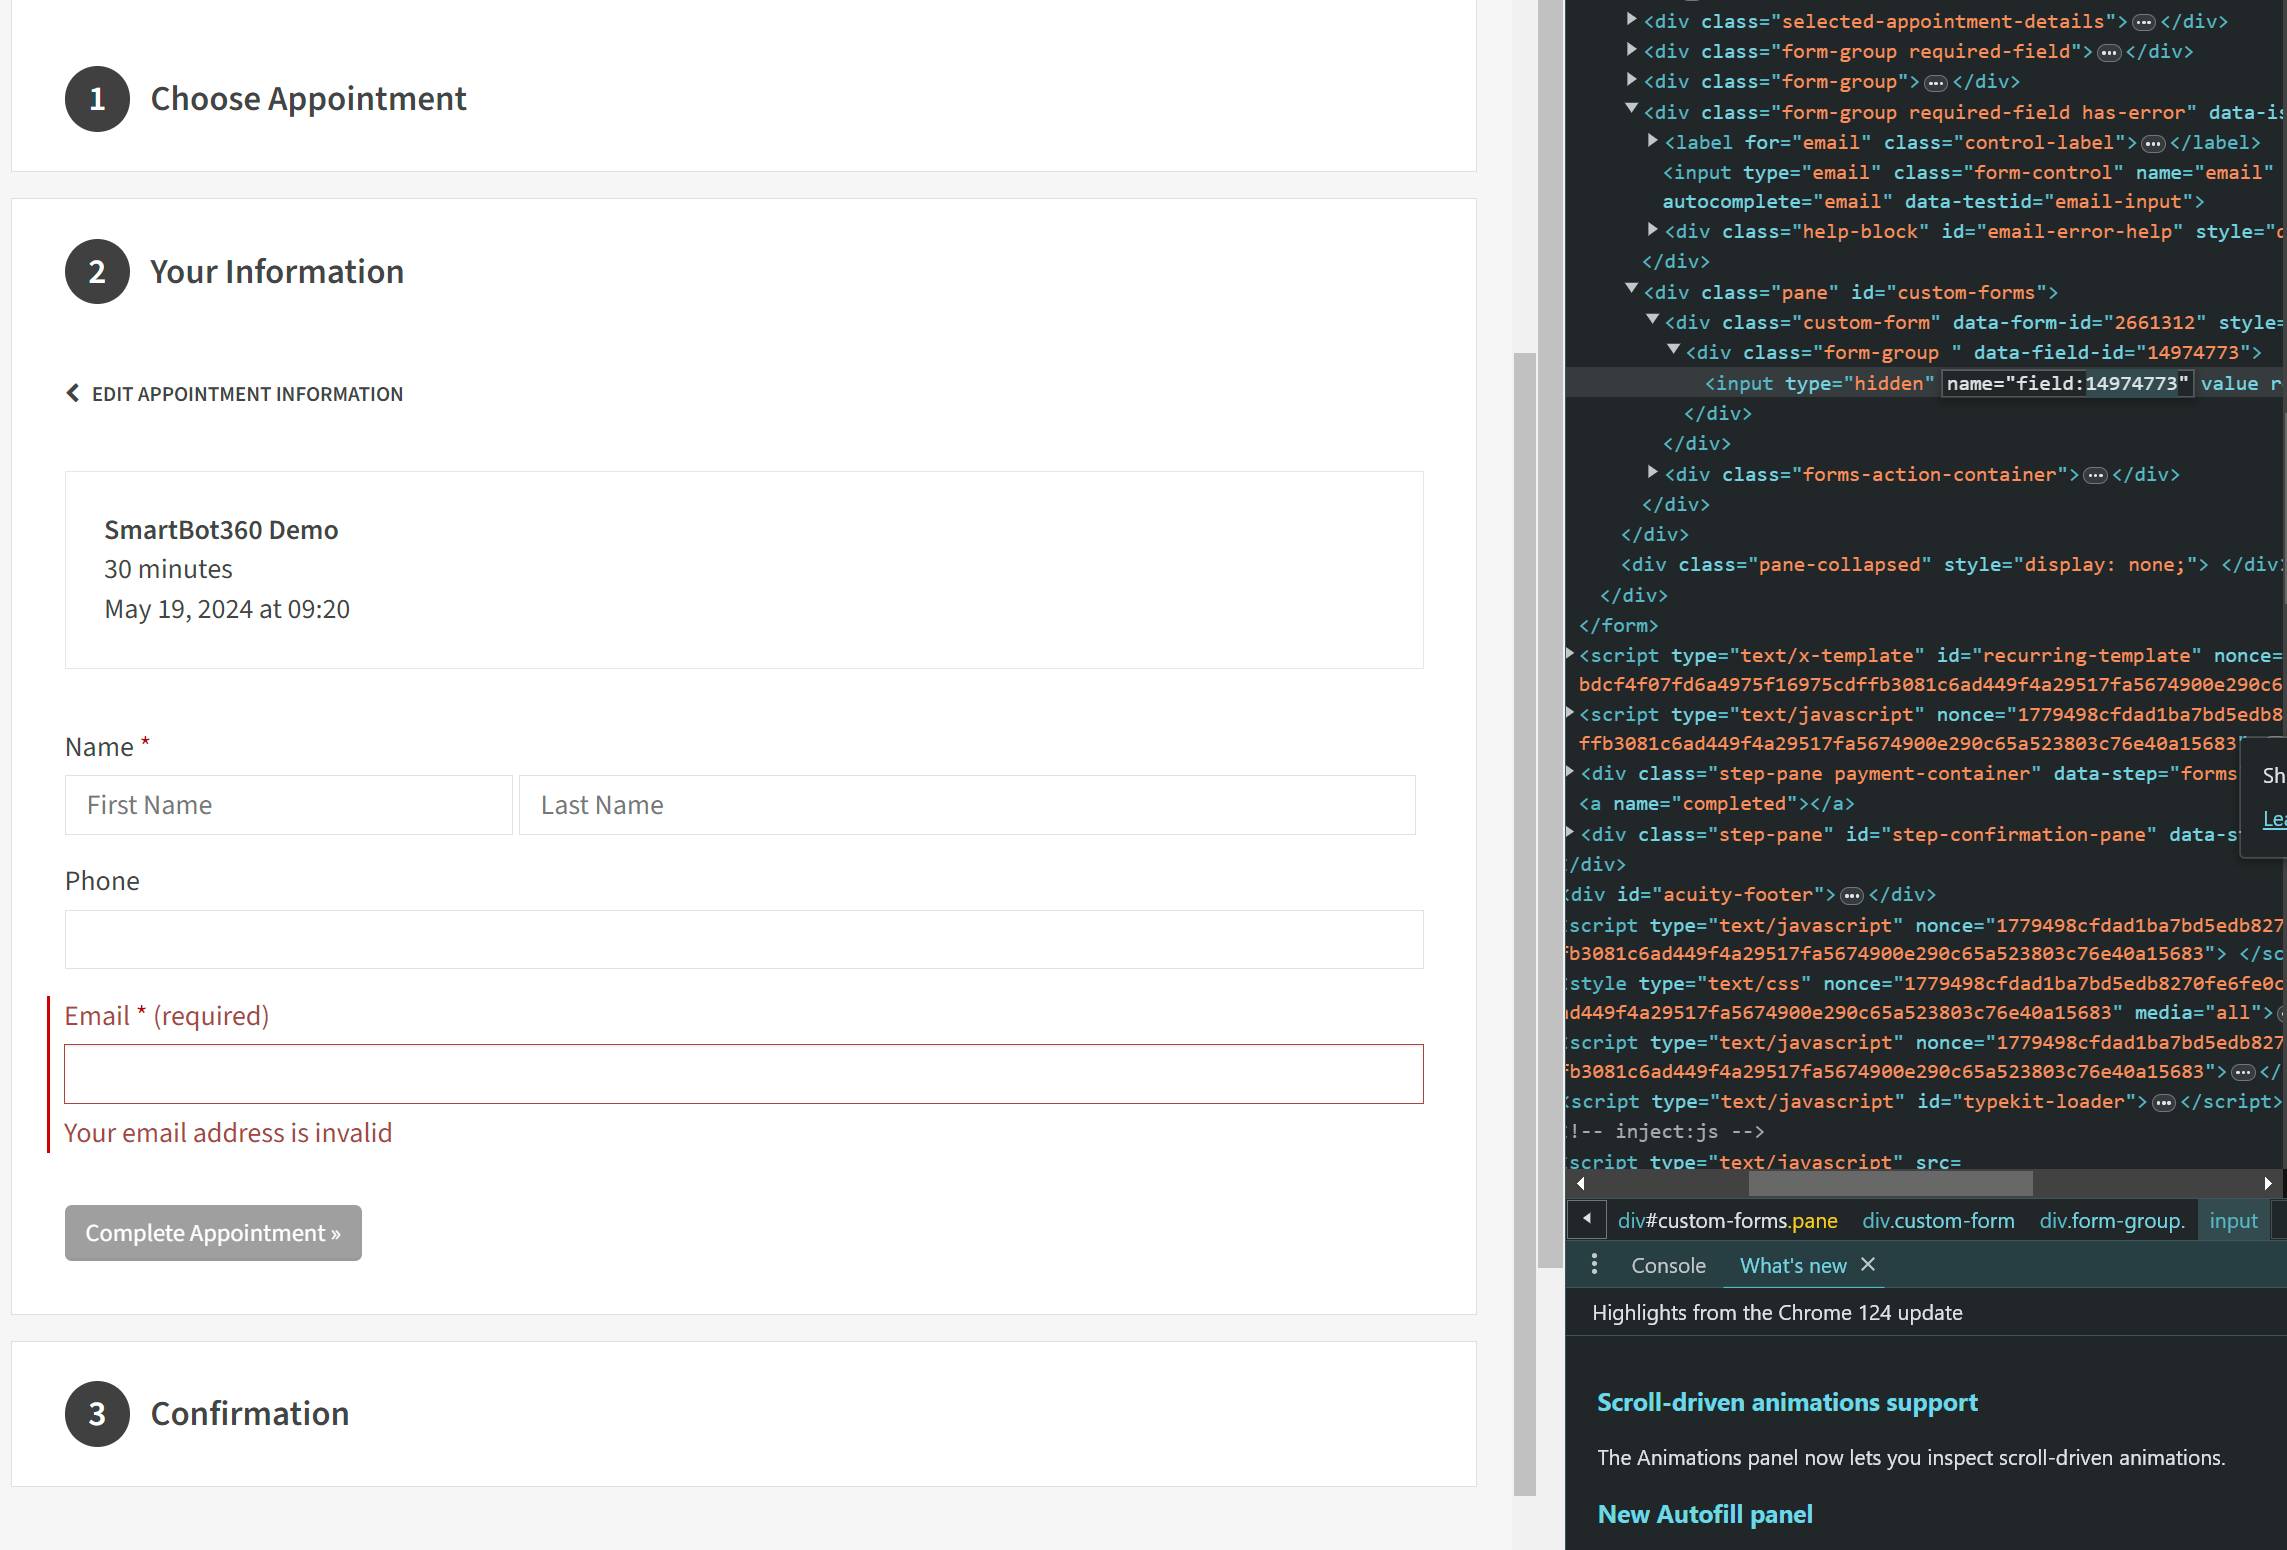
Task: Click the Elements panel horizontal scrollbar thumb
Action: 1890,1183
